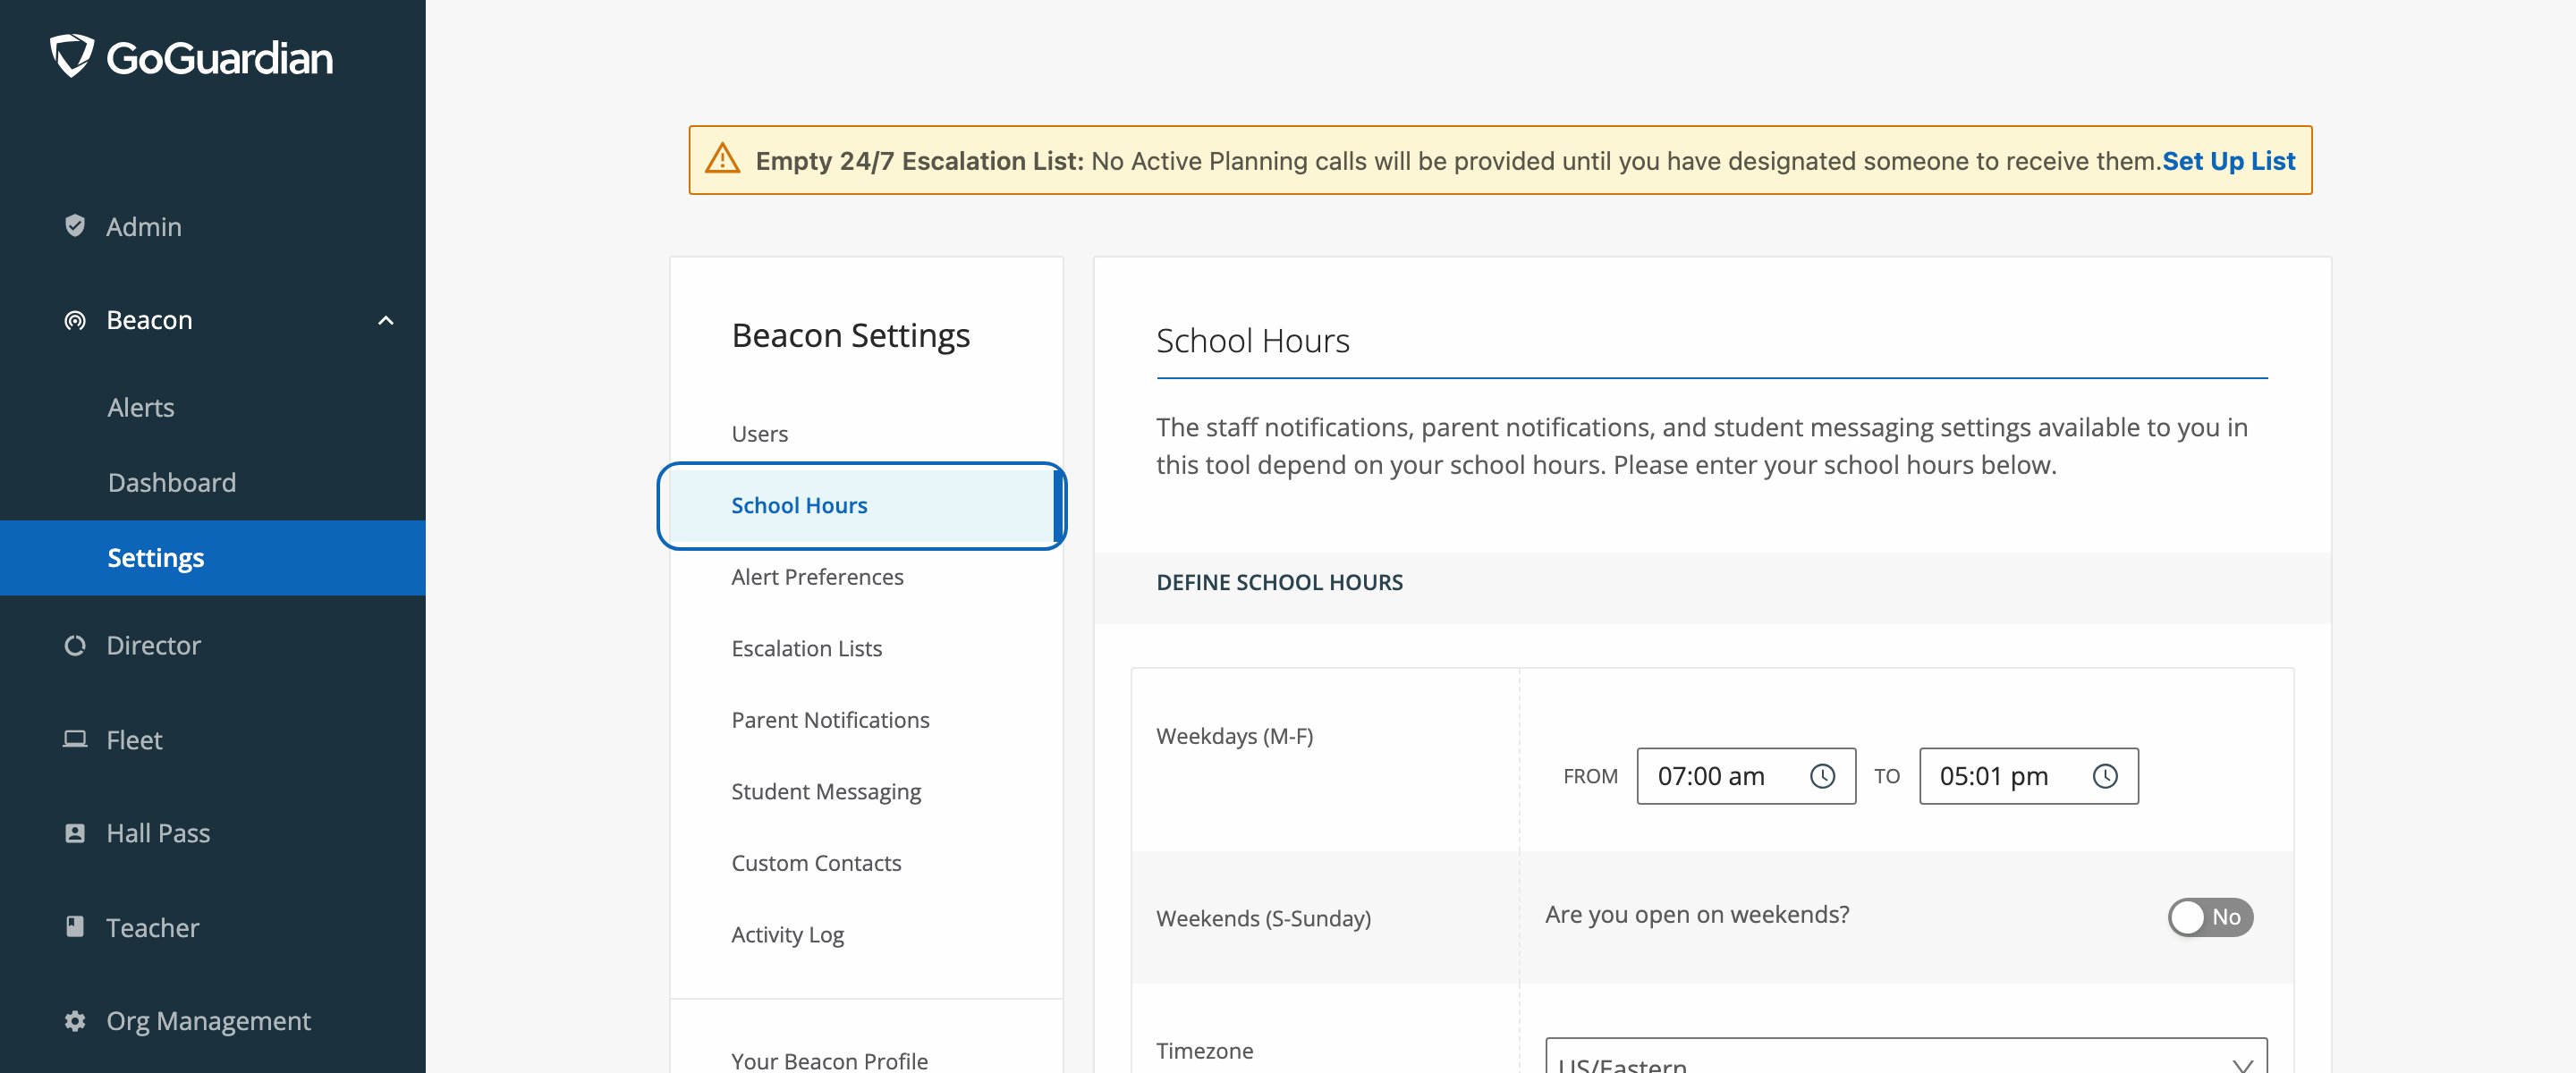Click the Timezone label
2576x1073 pixels.
click(x=1204, y=1051)
